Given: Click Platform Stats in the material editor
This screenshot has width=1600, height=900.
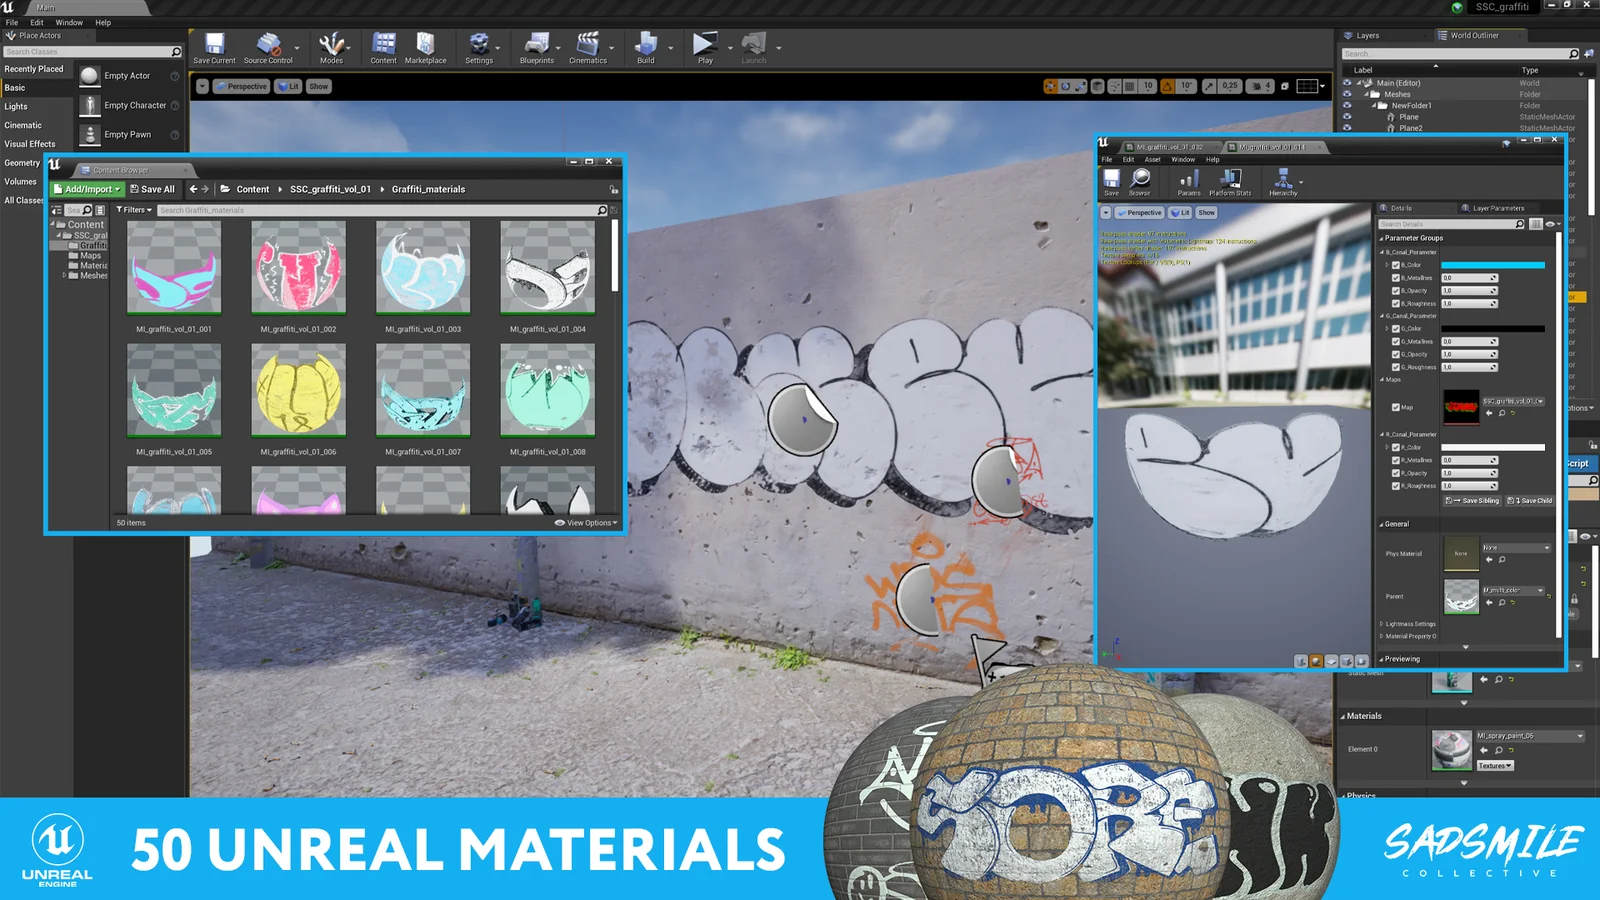Looking at the screenshot, I should click(x=1230, y=180).
